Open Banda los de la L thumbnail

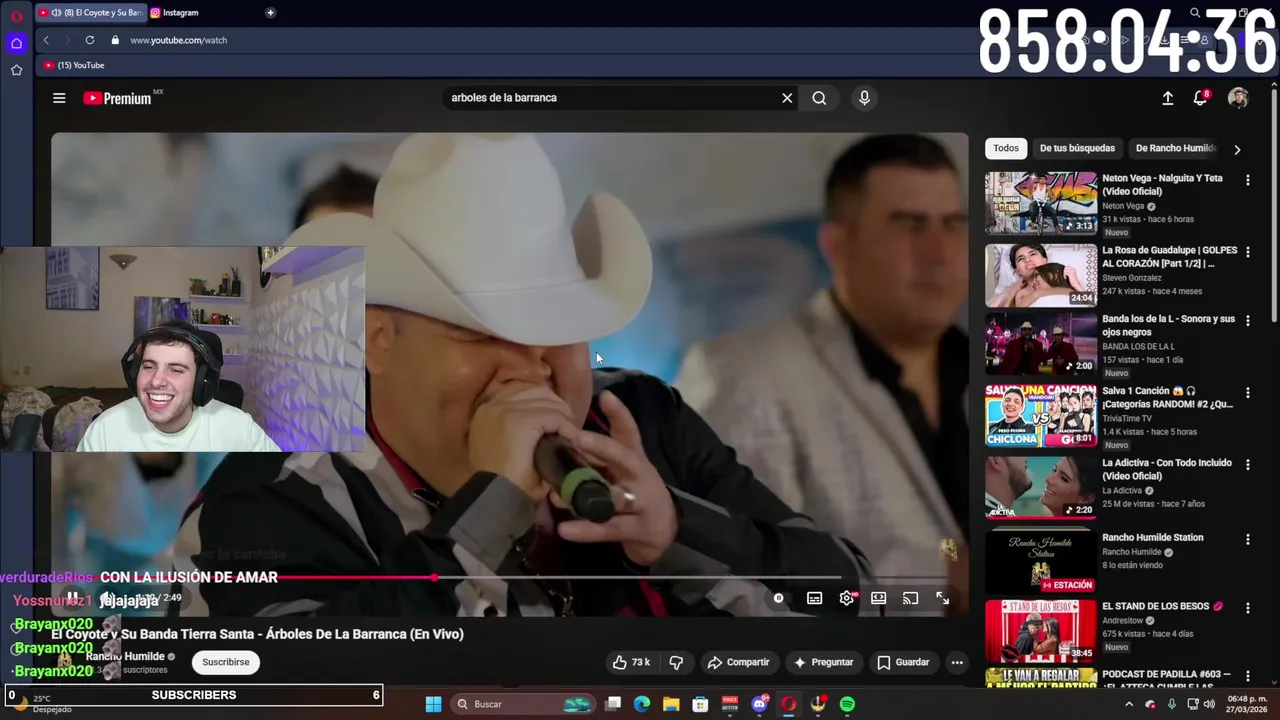point(1041,344)
